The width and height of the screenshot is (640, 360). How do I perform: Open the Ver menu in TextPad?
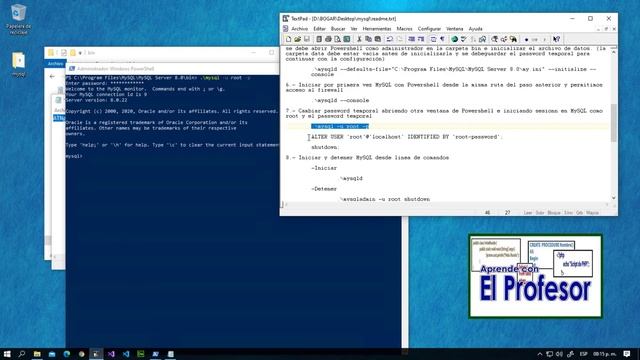coord(354,29)
